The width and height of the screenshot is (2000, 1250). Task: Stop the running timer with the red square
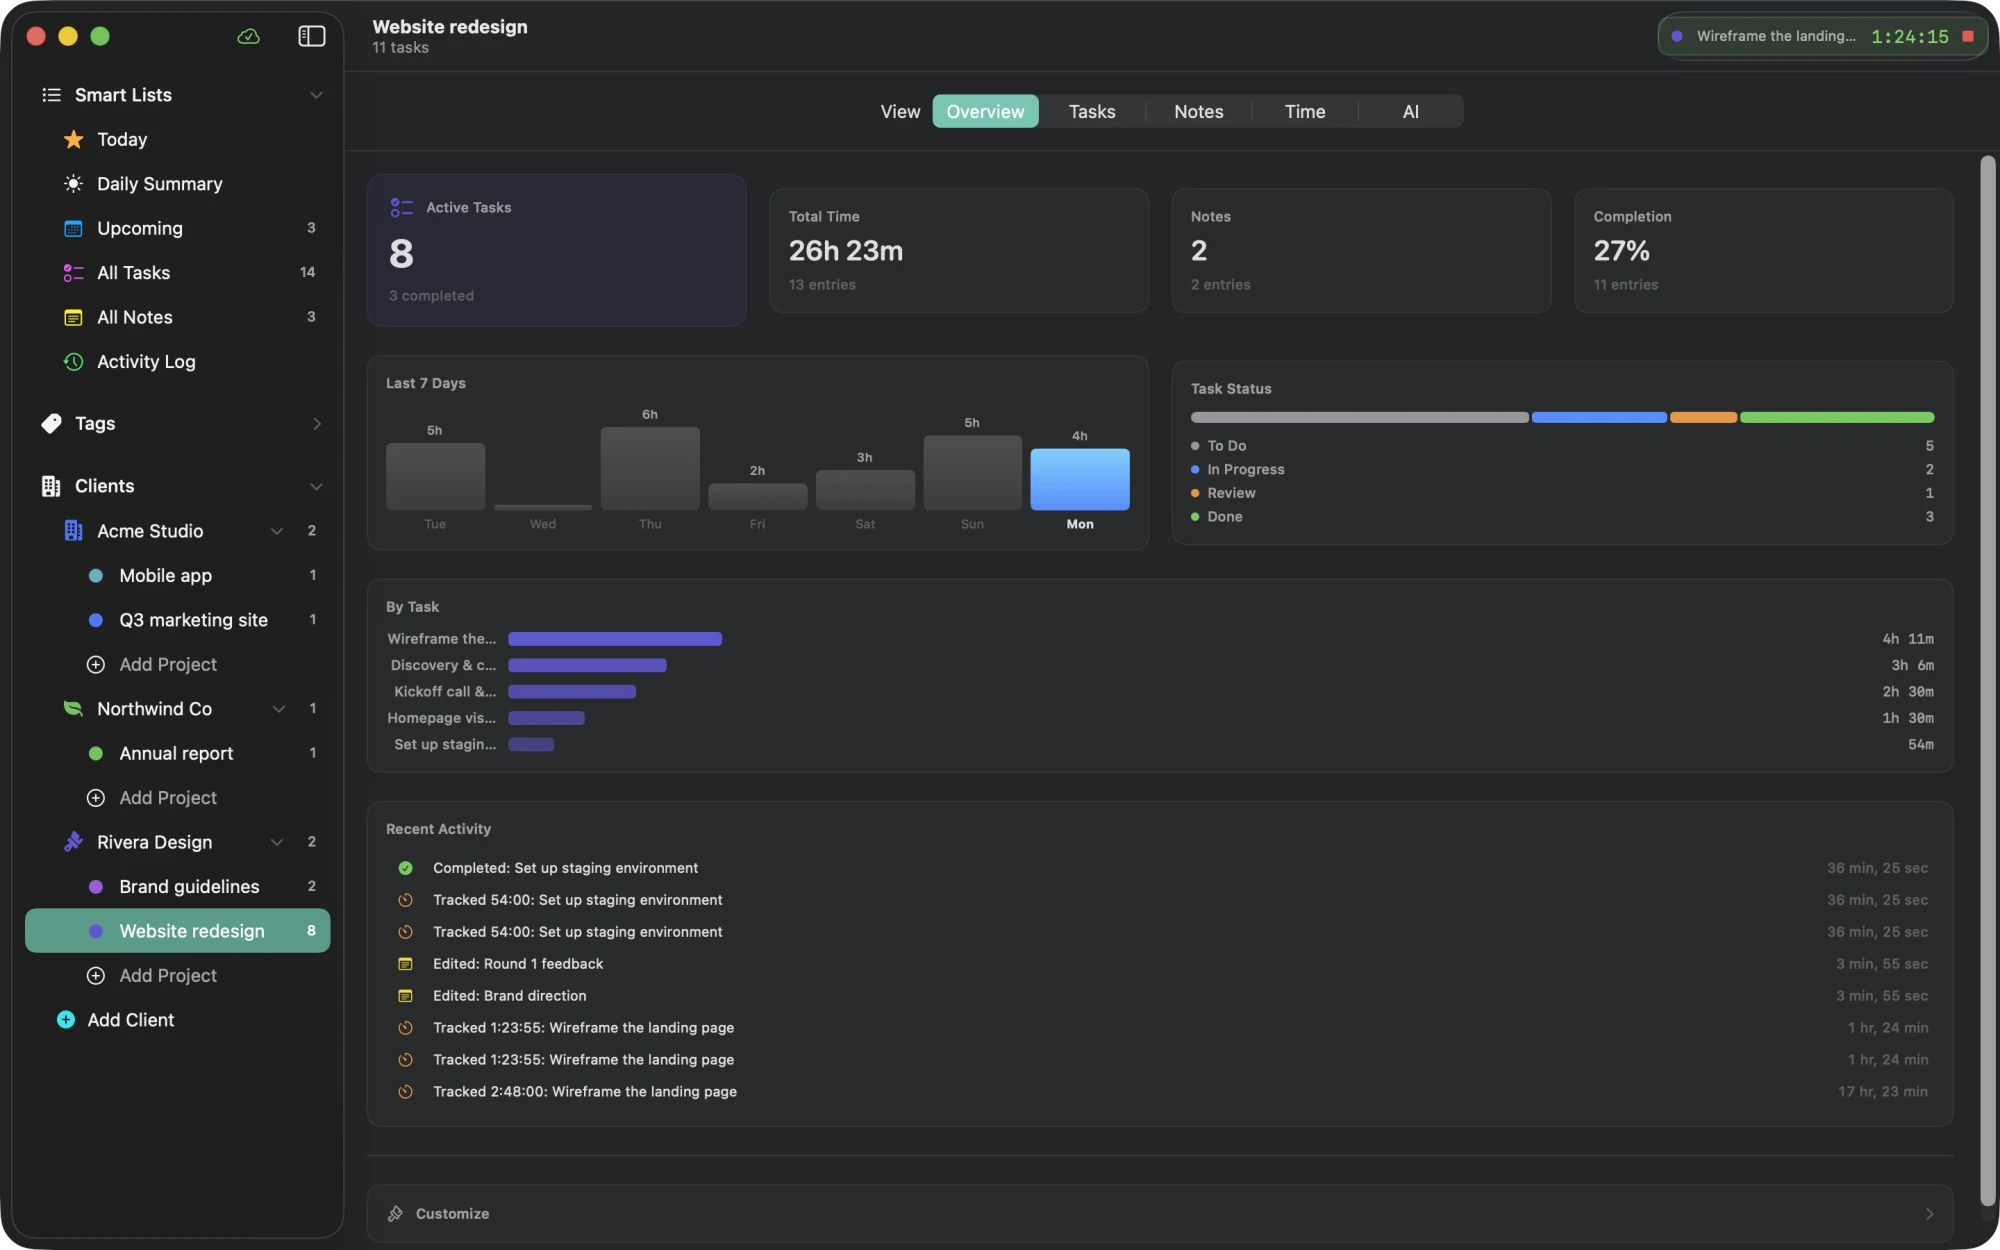pyautogui.click(x=1968, y=36)
